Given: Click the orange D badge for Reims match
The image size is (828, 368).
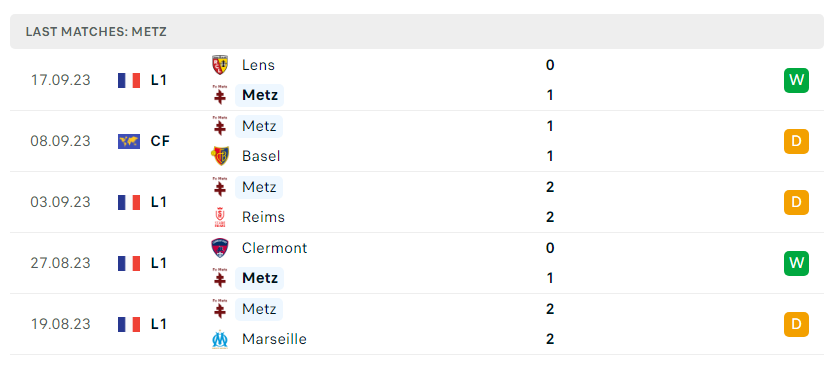Looking at the screenshot, I should coord(796,202).
